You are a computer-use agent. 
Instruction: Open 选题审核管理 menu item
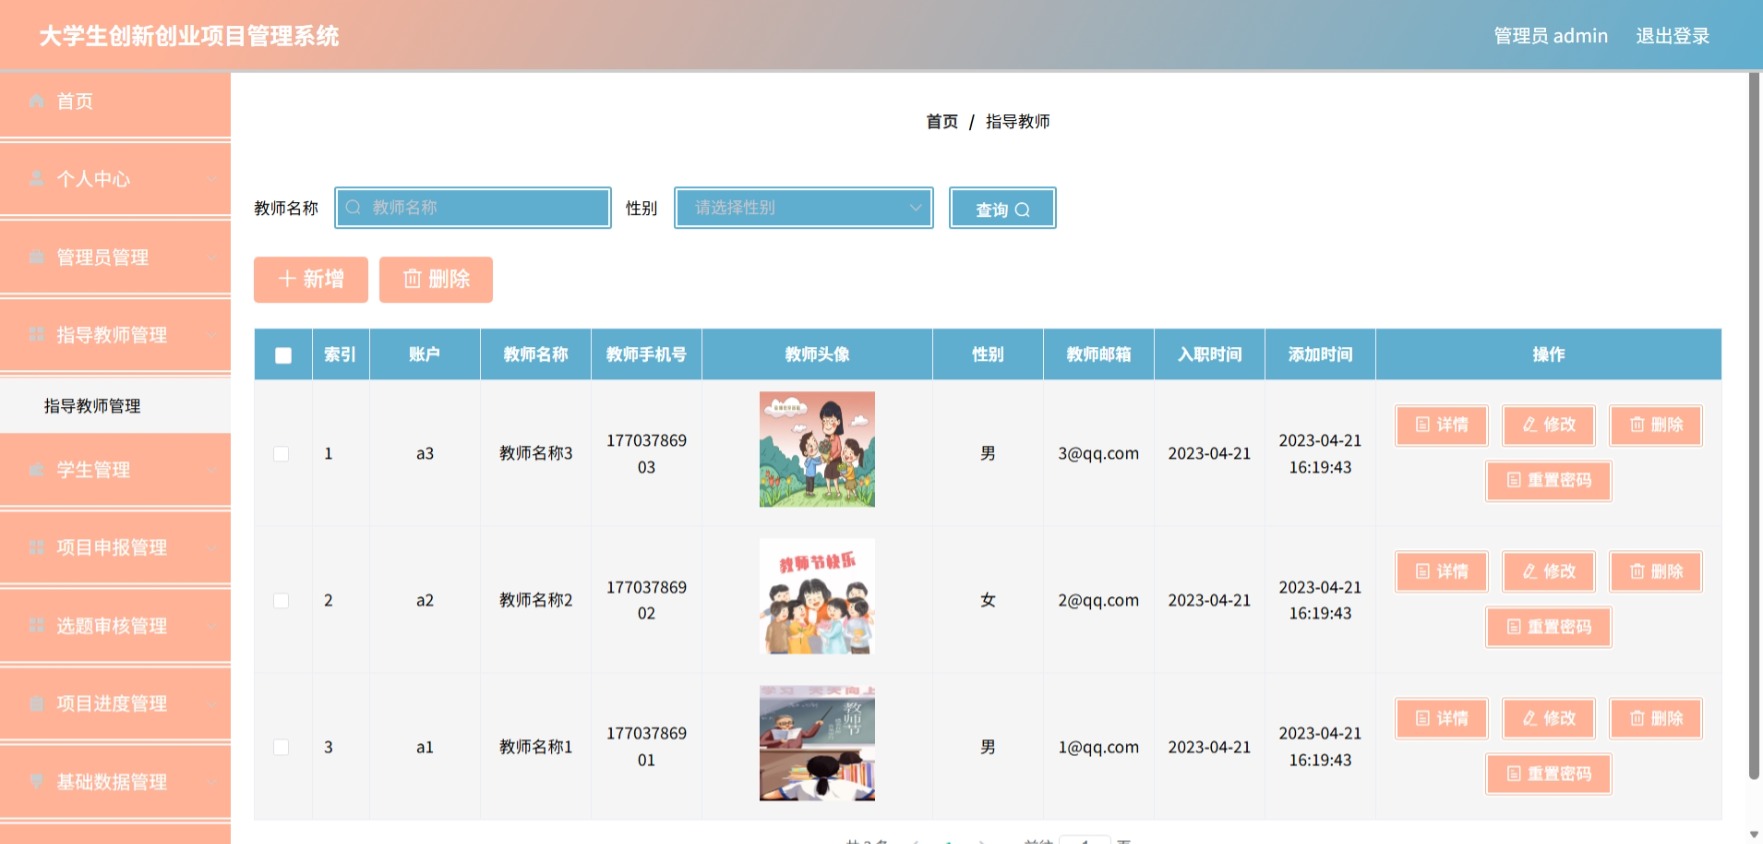click(115, 626)
